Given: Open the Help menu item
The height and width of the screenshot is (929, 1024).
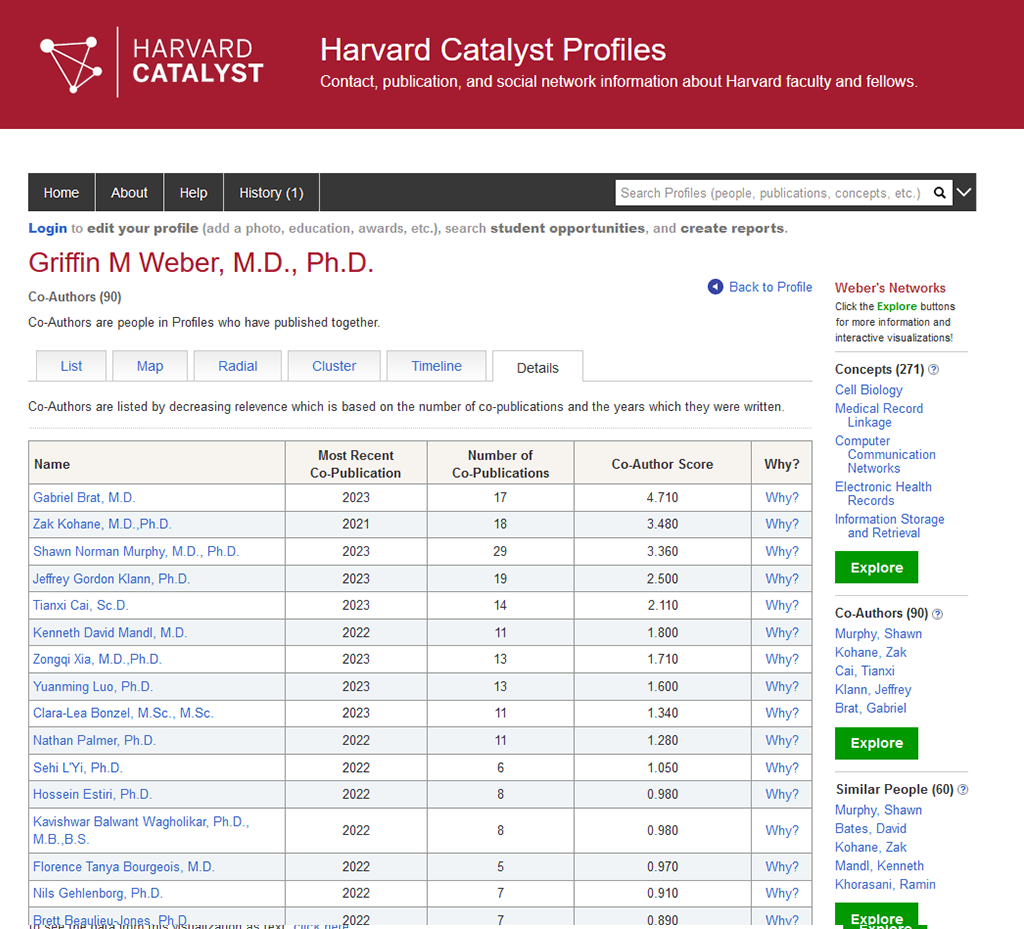Looking at the screenshot, I should 193,193.
